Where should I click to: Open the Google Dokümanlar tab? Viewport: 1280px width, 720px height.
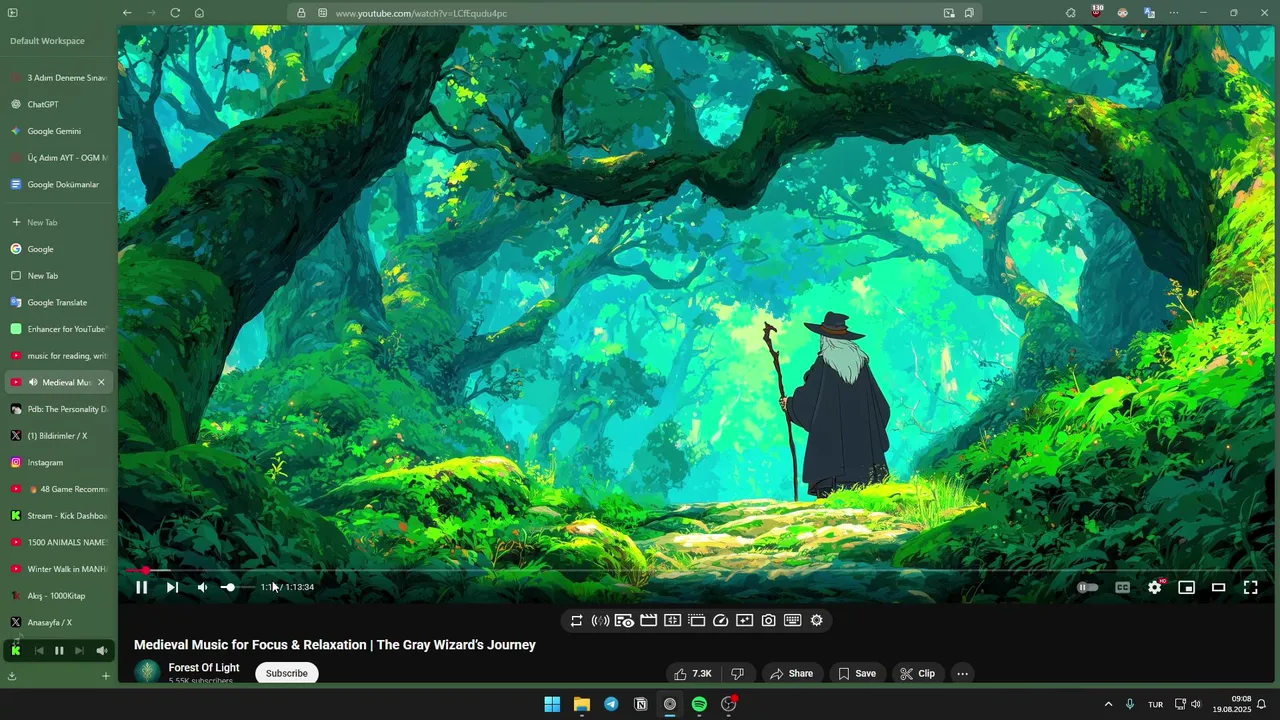click(x=58, y=184)
